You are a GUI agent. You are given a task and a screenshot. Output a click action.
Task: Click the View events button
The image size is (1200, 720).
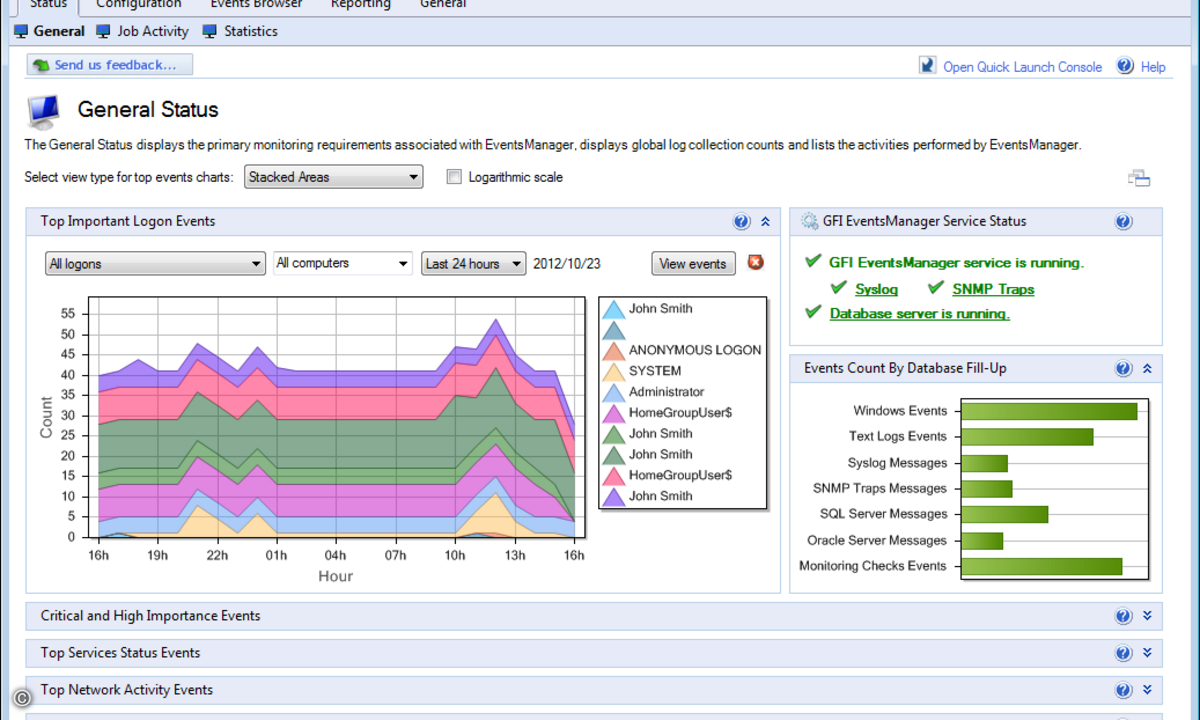(693, 264)
